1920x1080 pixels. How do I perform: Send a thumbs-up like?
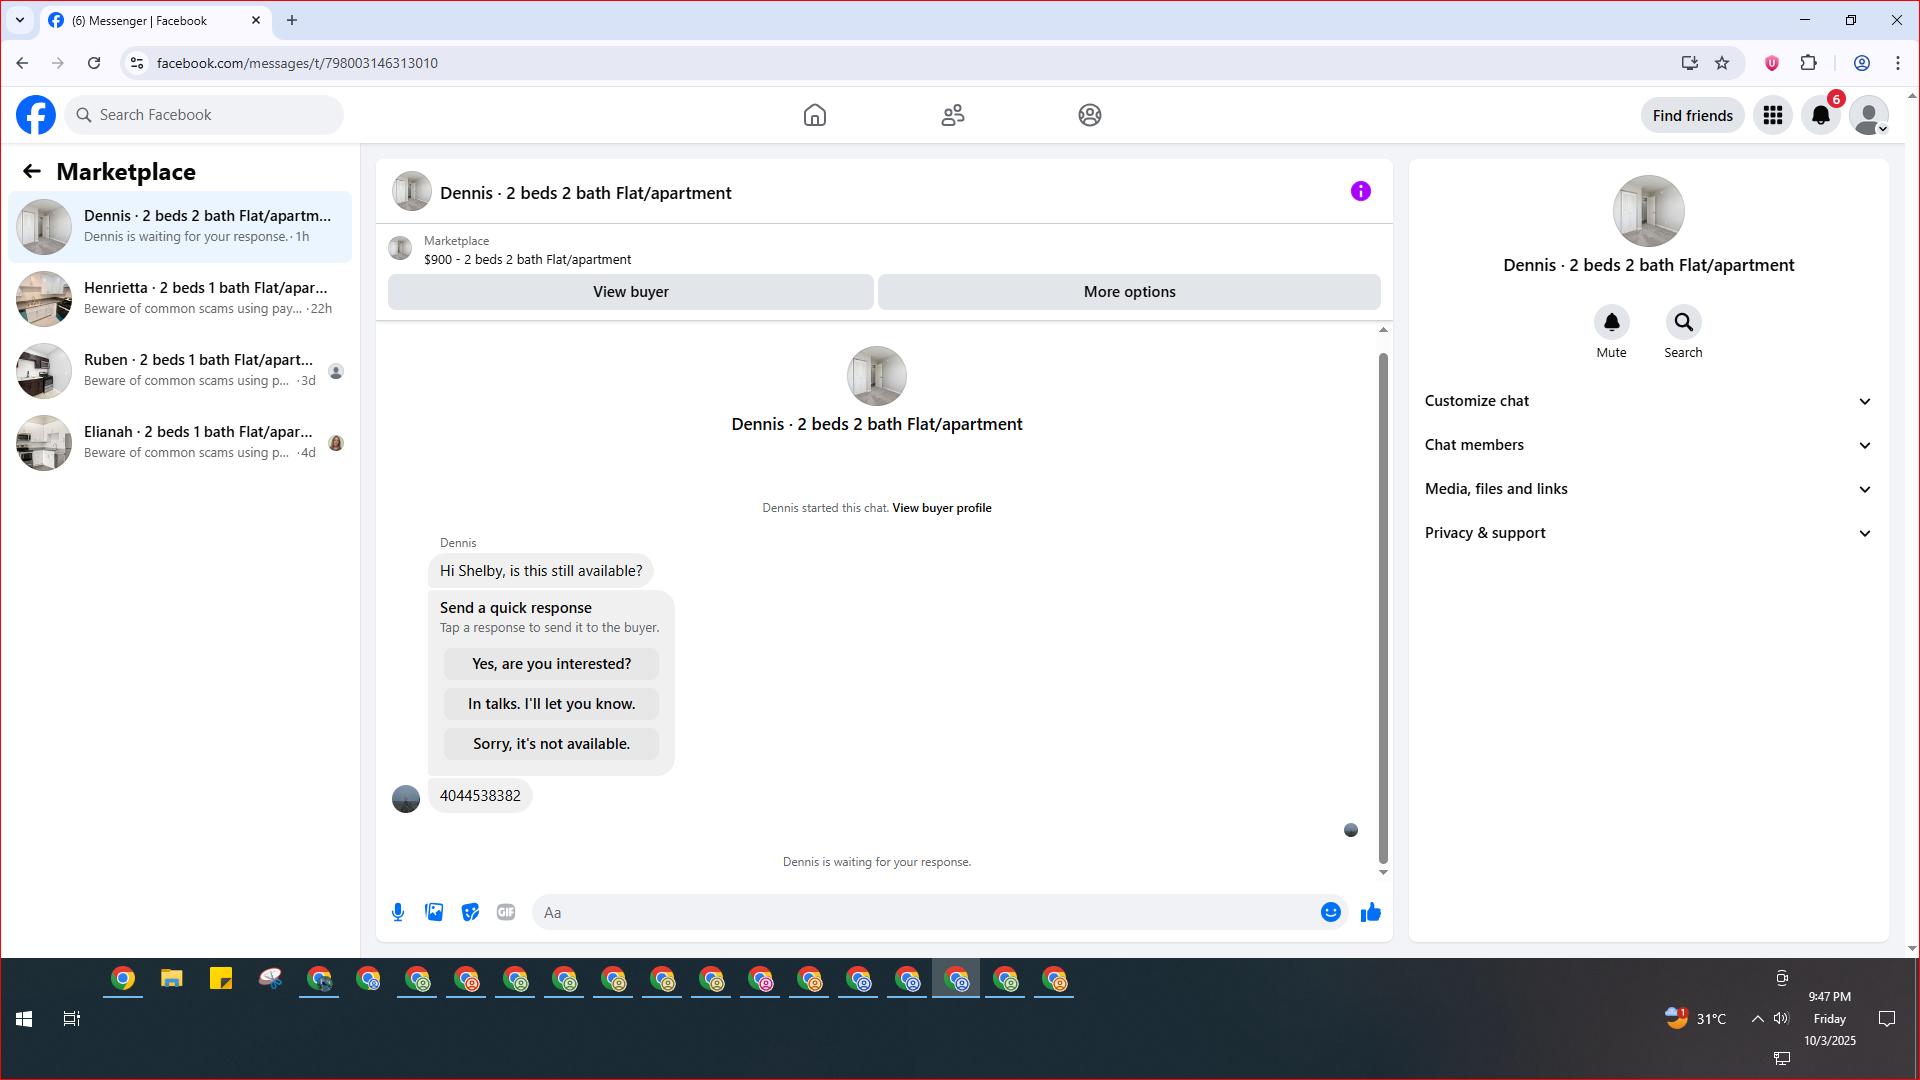coord(1371,912)
